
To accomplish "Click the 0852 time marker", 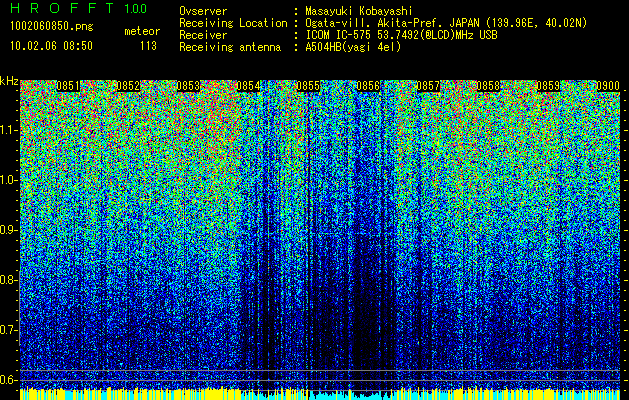I will point(128,86).
